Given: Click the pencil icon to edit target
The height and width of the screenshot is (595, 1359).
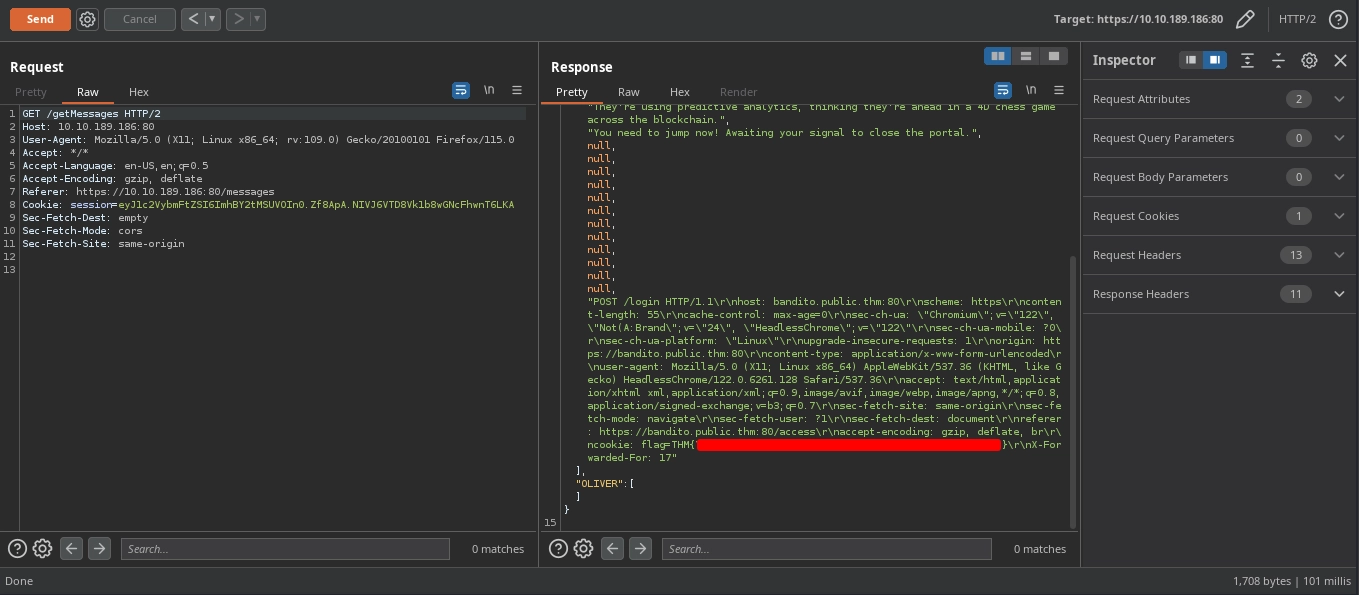Looking at the screenshot, I should (x=1245, y=19).
